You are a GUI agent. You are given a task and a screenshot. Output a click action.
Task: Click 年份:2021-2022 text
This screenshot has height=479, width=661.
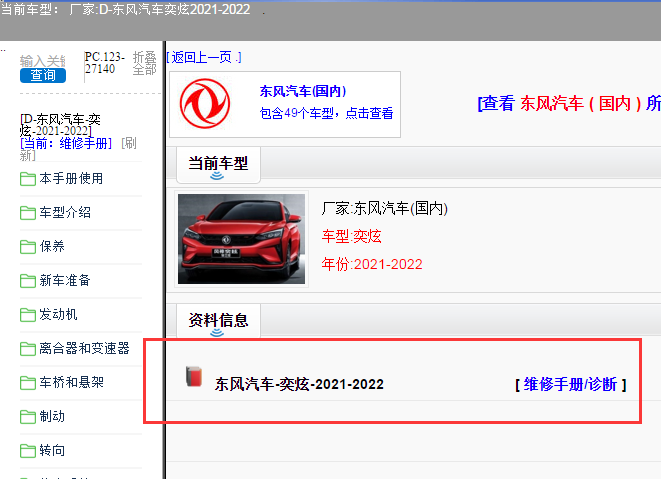click(x=372, y=264)
